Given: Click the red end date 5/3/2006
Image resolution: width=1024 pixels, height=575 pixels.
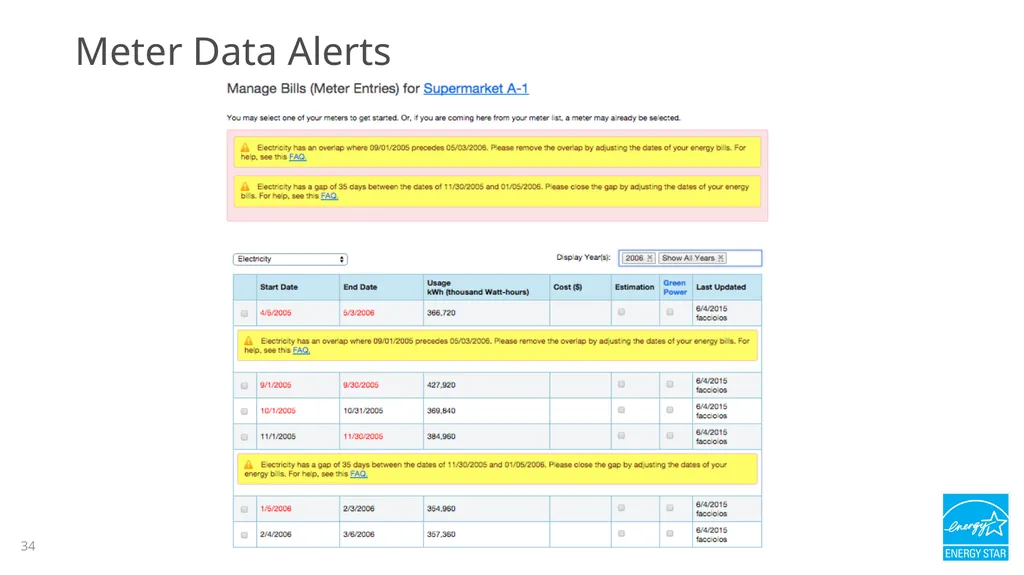Looking at the screenshot, I should pyautogui.click(x=359, y=313).
